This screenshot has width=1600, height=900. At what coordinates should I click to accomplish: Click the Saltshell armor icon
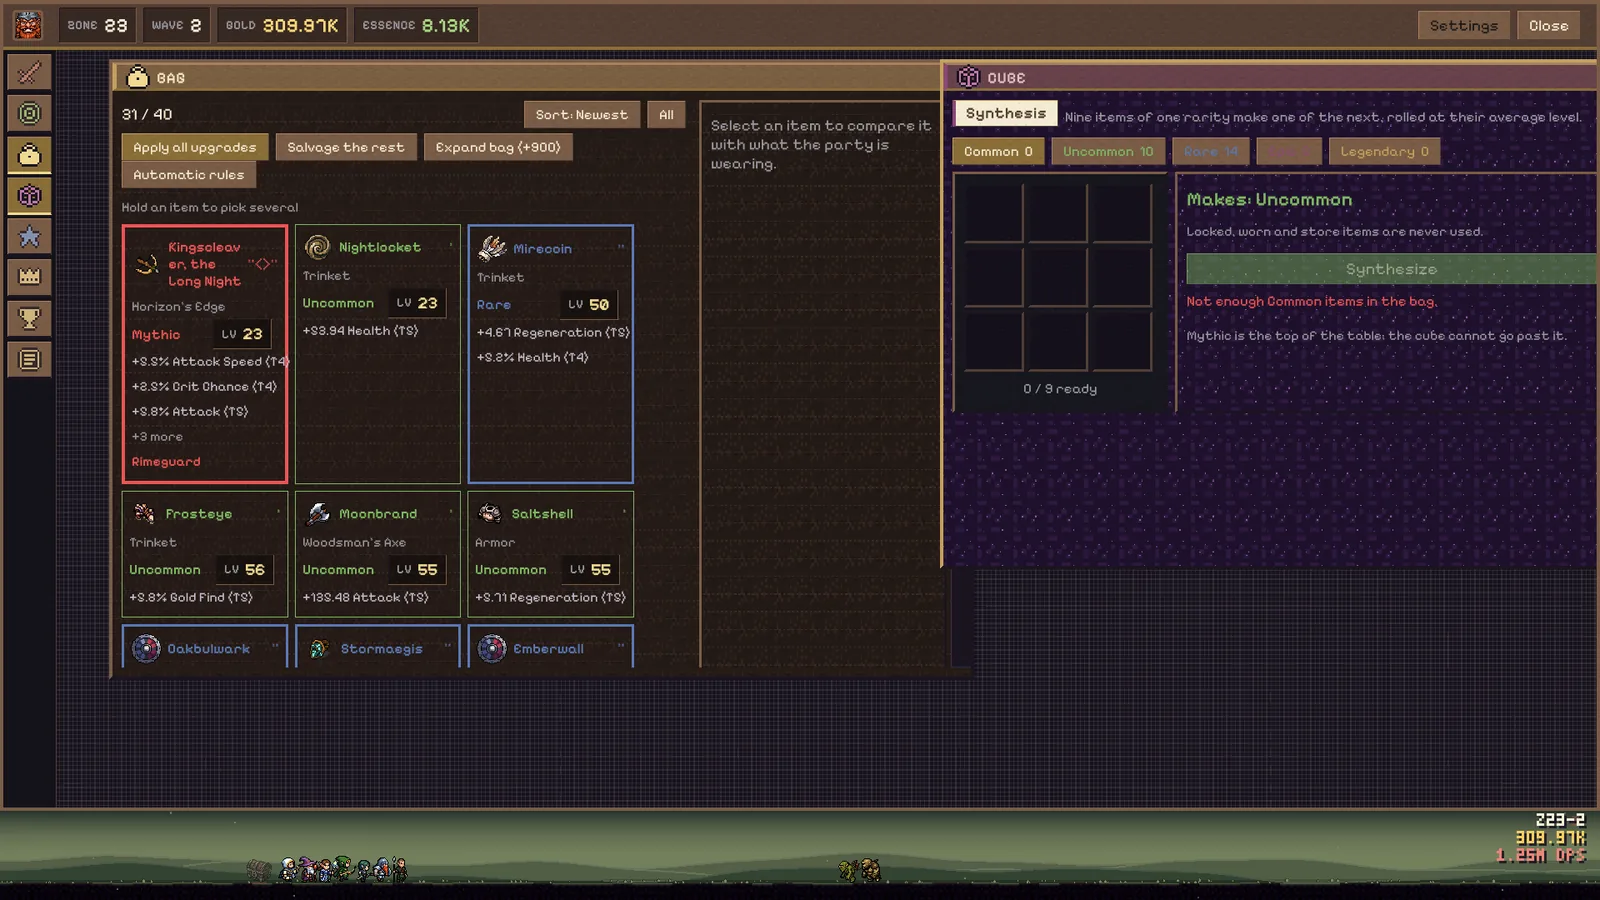pos(490,513)
